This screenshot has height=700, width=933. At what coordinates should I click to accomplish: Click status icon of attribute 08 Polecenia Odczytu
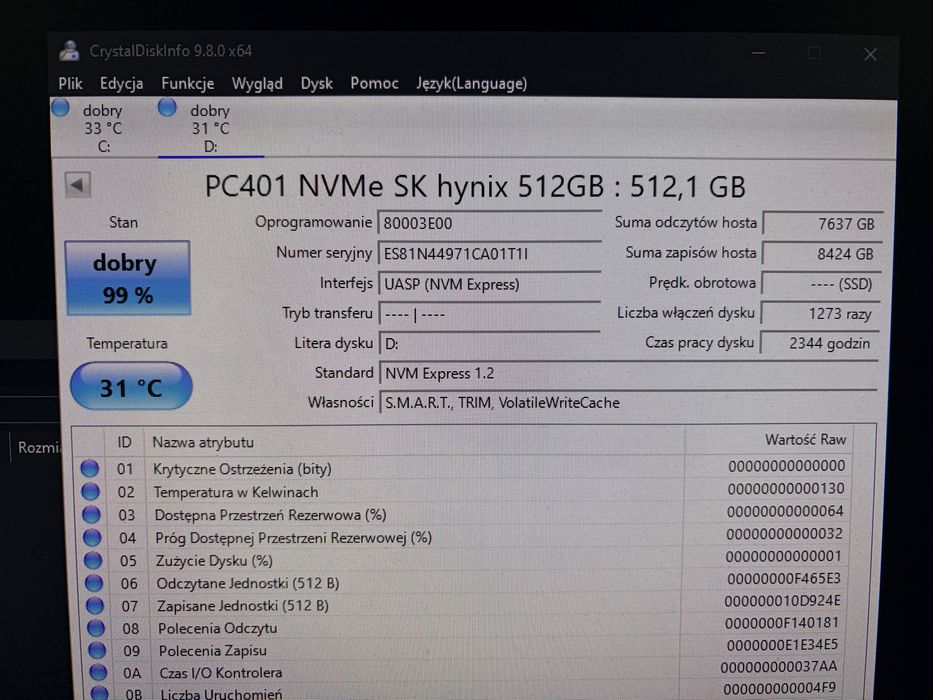point(96,628)
